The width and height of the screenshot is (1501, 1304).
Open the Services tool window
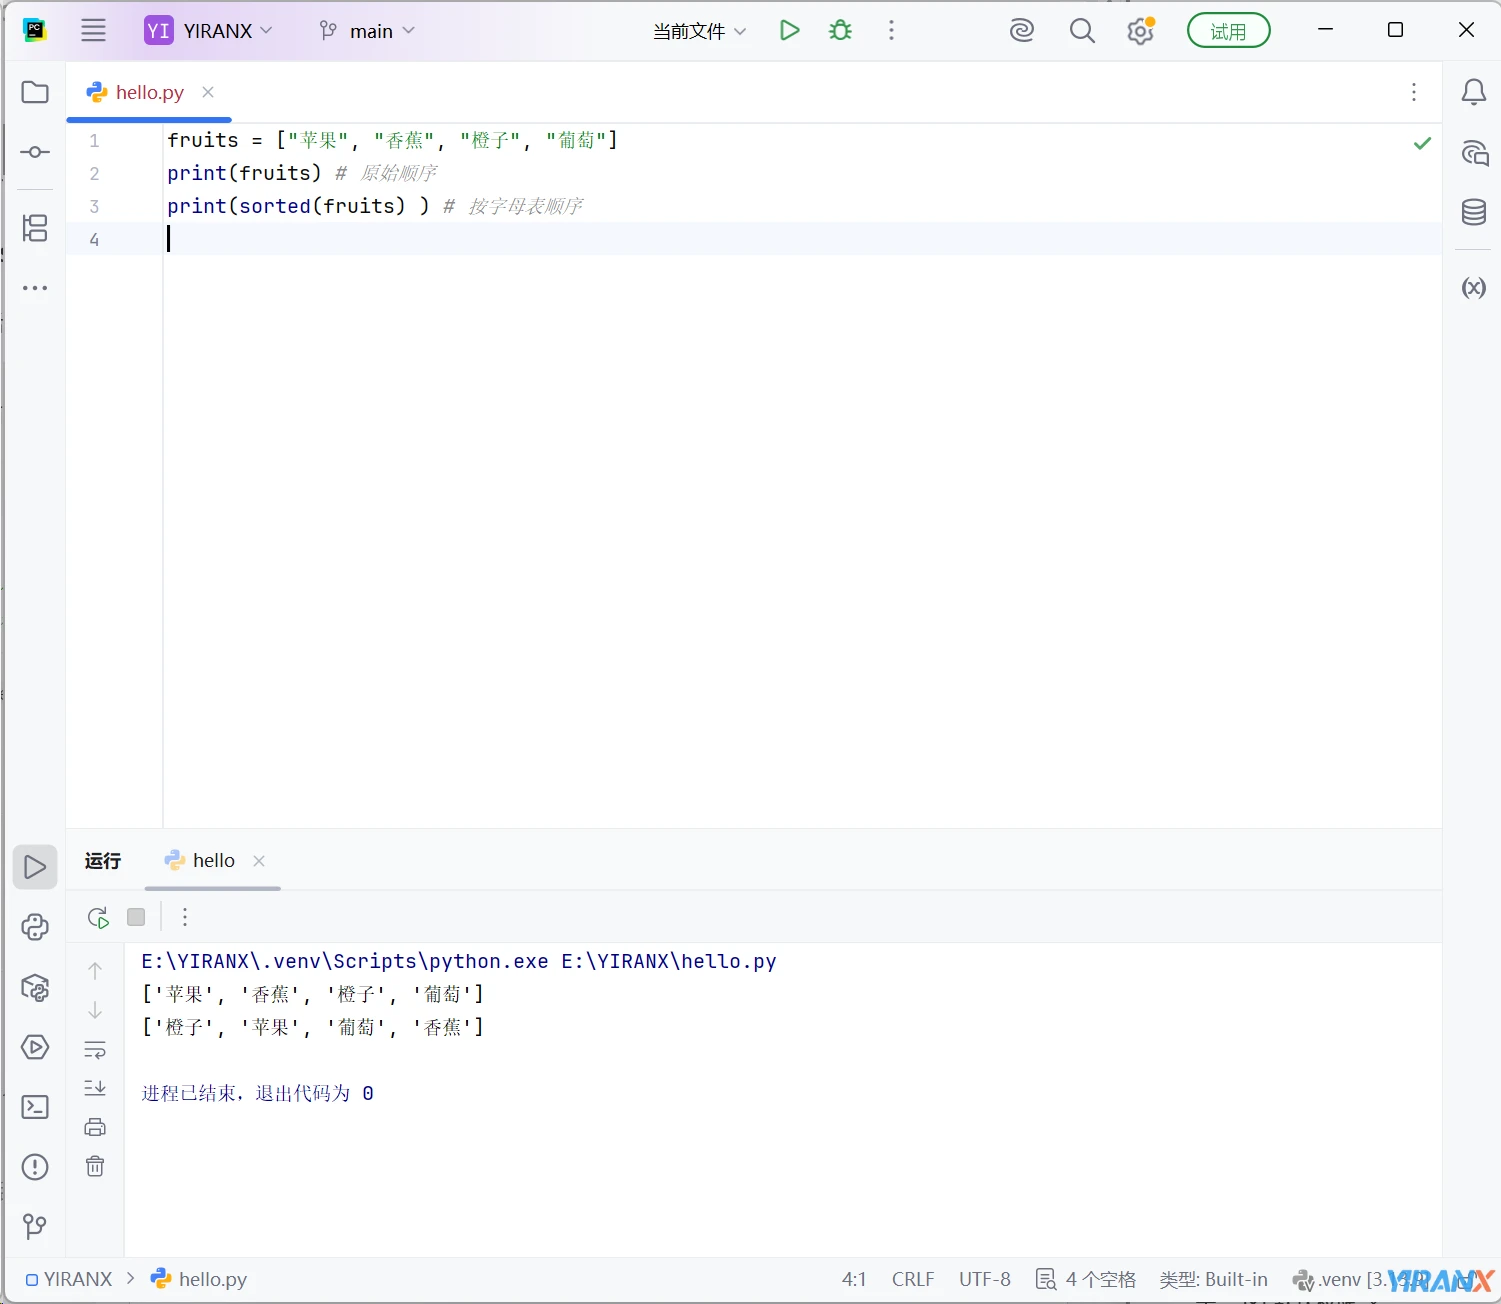tap(35, 1047)
